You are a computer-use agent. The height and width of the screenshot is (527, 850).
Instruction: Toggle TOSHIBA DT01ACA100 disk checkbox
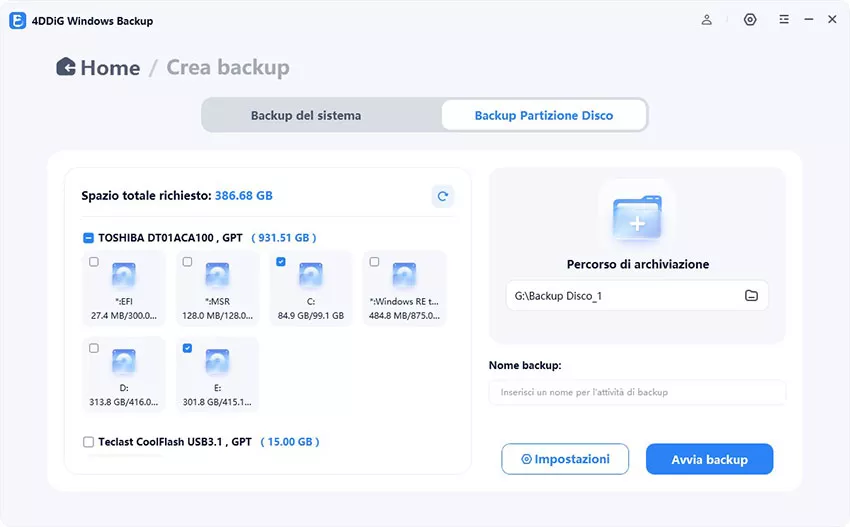pos(88,238)
